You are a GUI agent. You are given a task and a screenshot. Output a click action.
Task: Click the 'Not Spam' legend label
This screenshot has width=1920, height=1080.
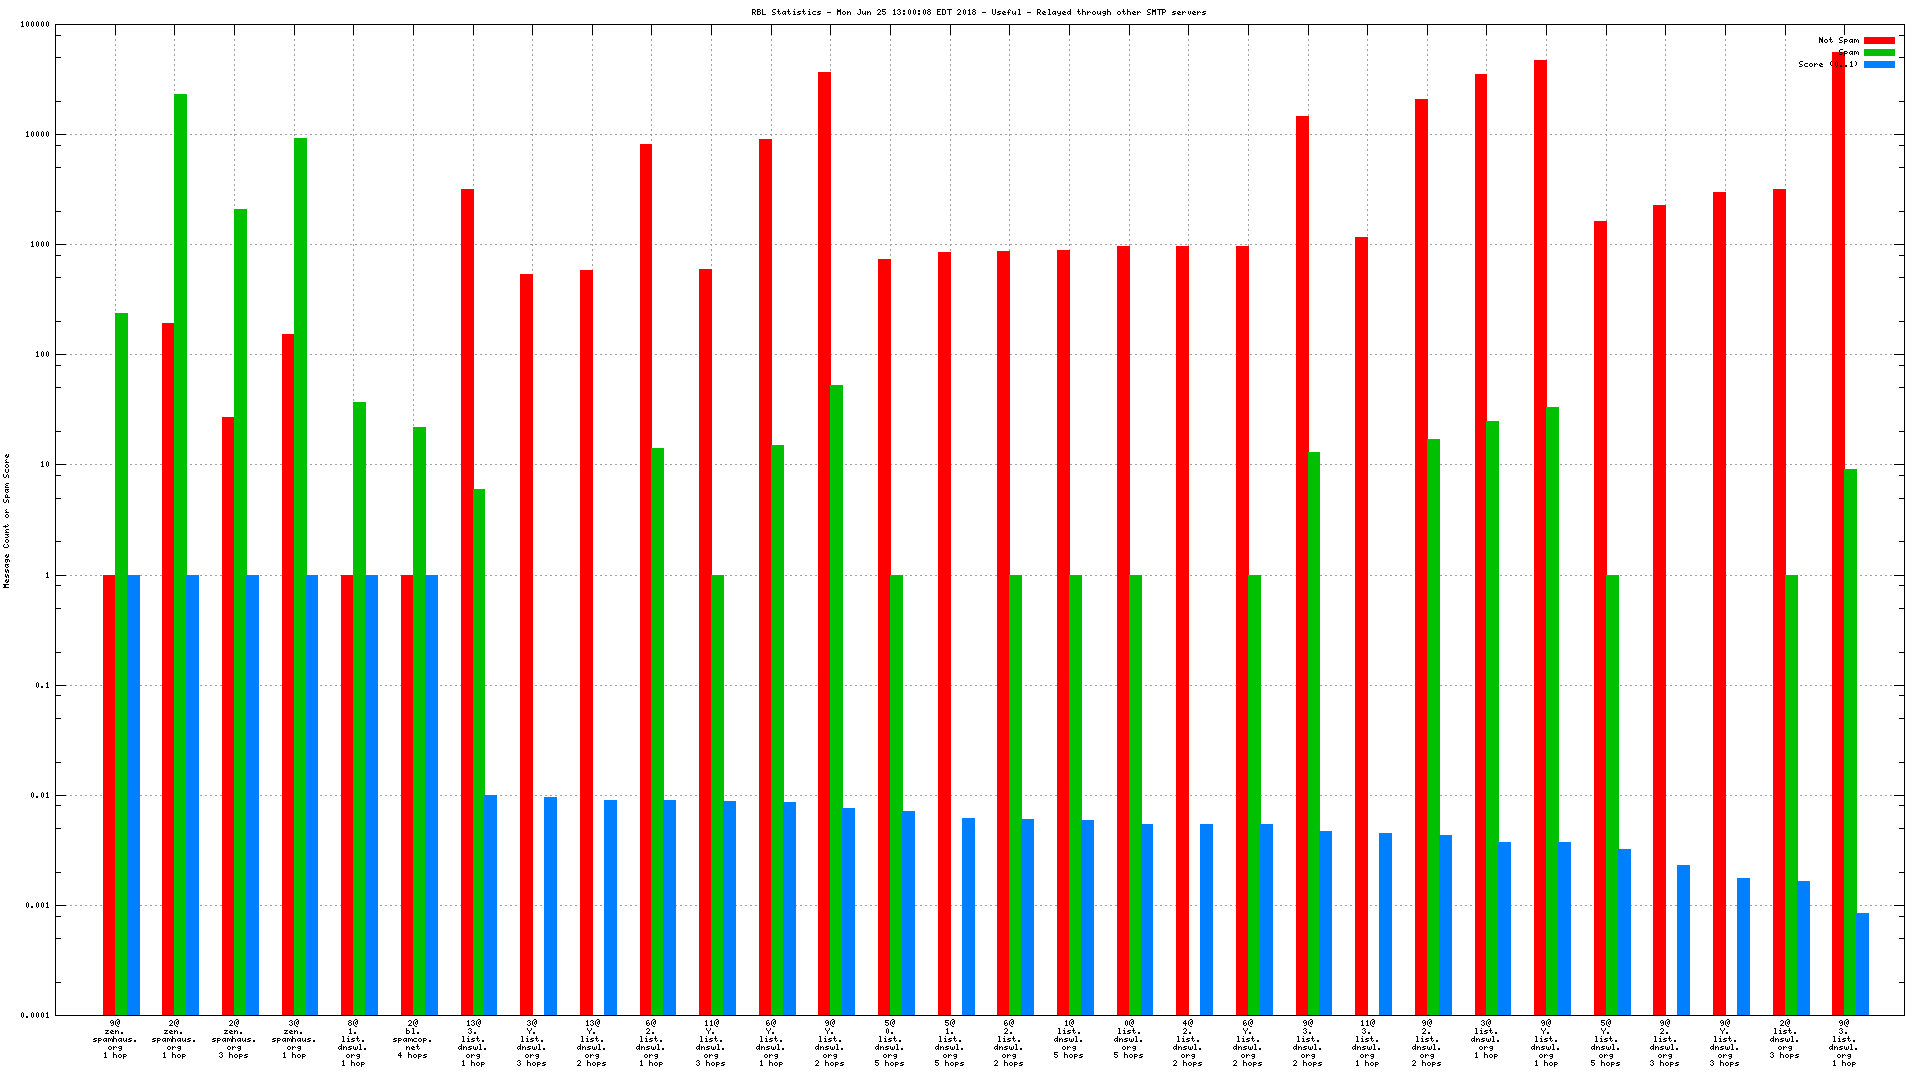1838,41
